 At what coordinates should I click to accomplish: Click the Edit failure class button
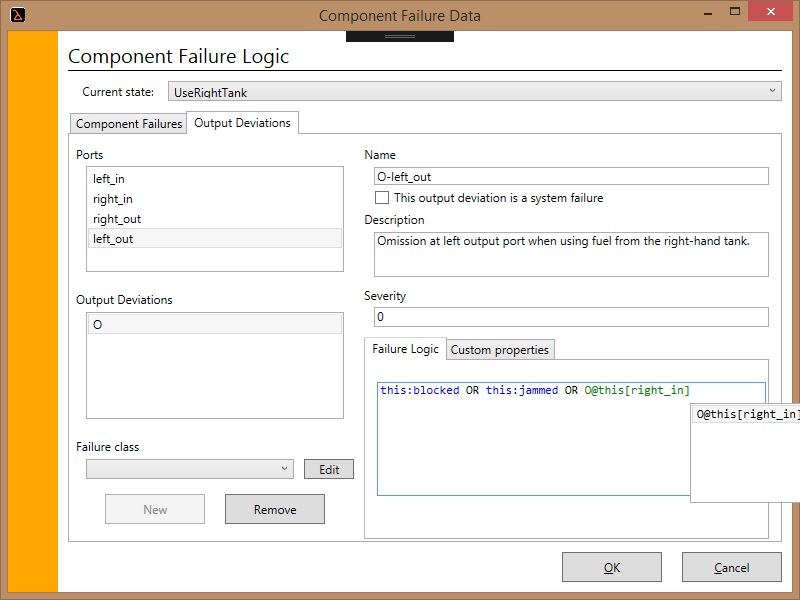point(329,469)
